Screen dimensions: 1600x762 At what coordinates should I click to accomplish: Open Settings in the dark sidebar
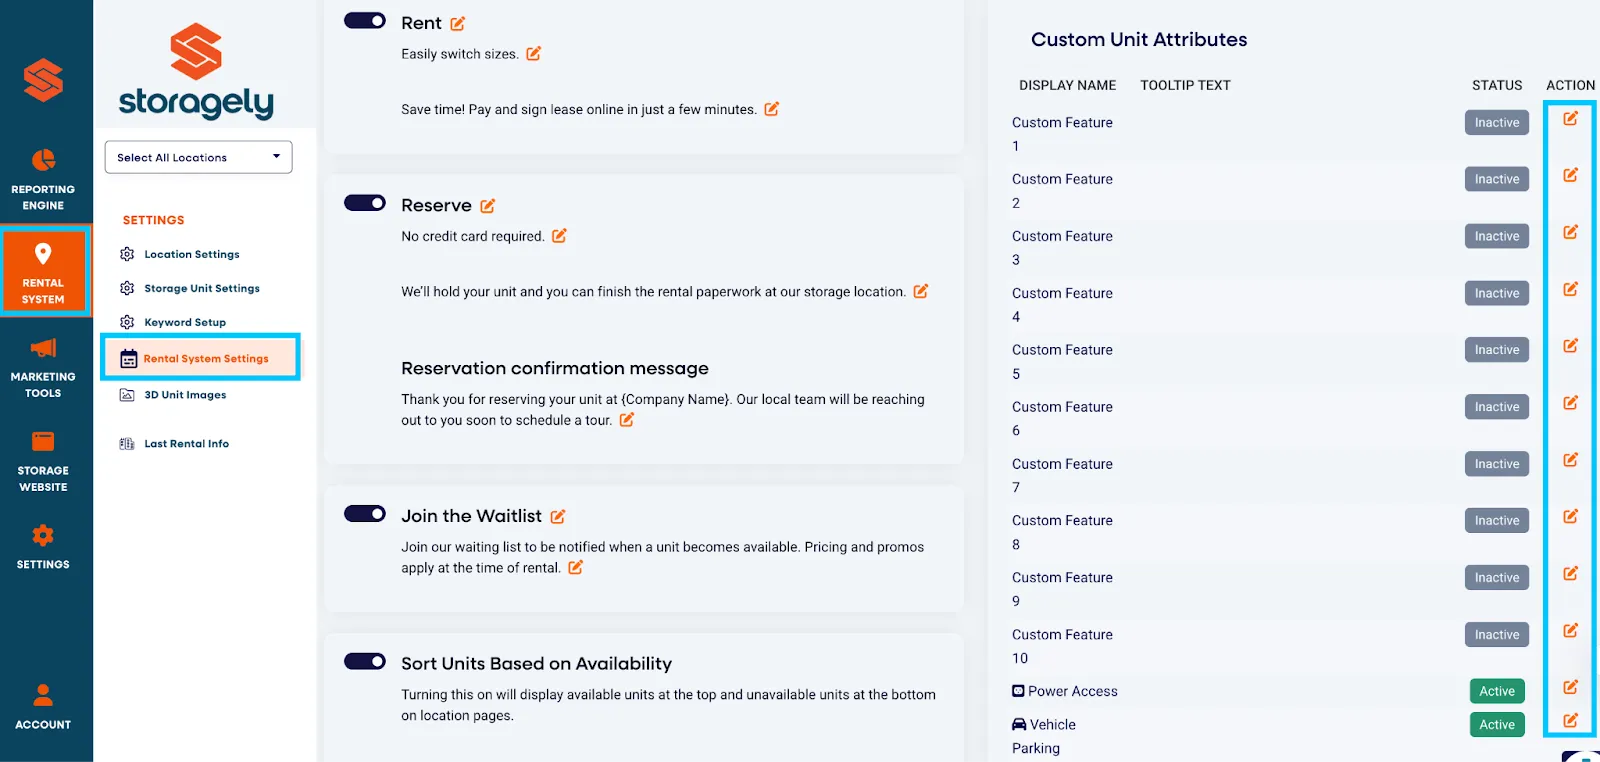[x=43, y=547]
